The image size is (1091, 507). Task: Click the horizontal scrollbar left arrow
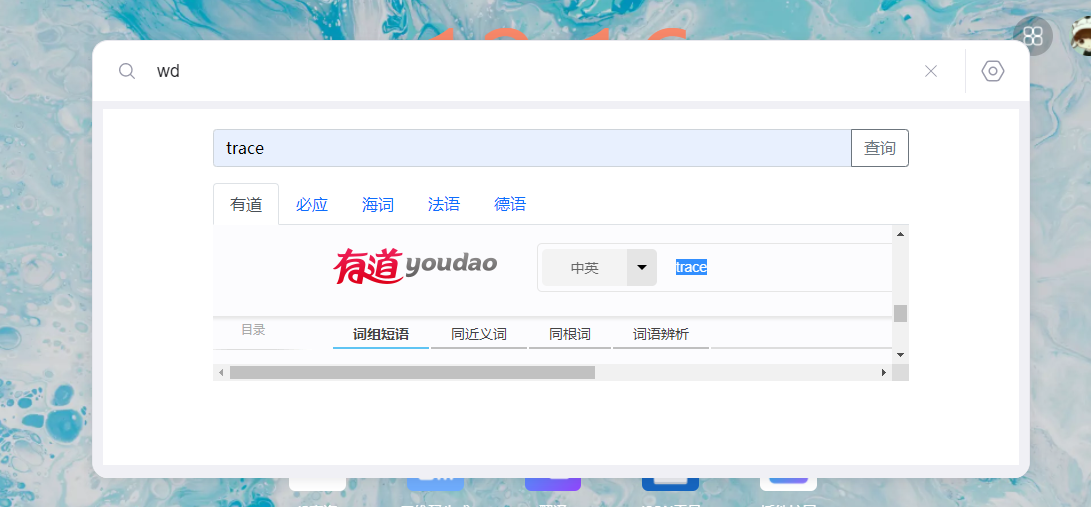(221, 373)
